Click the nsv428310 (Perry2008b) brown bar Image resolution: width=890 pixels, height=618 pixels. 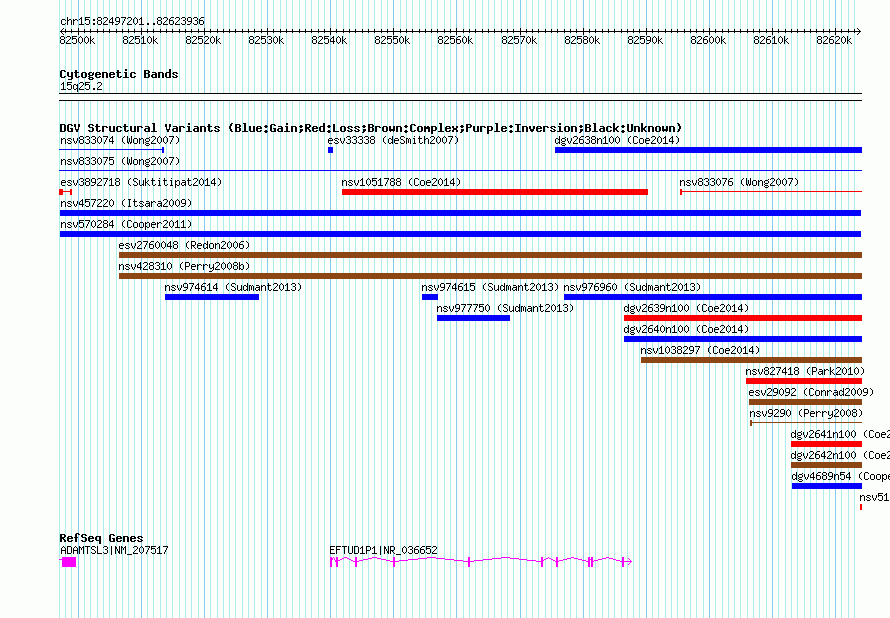click(x=490, y=276)
